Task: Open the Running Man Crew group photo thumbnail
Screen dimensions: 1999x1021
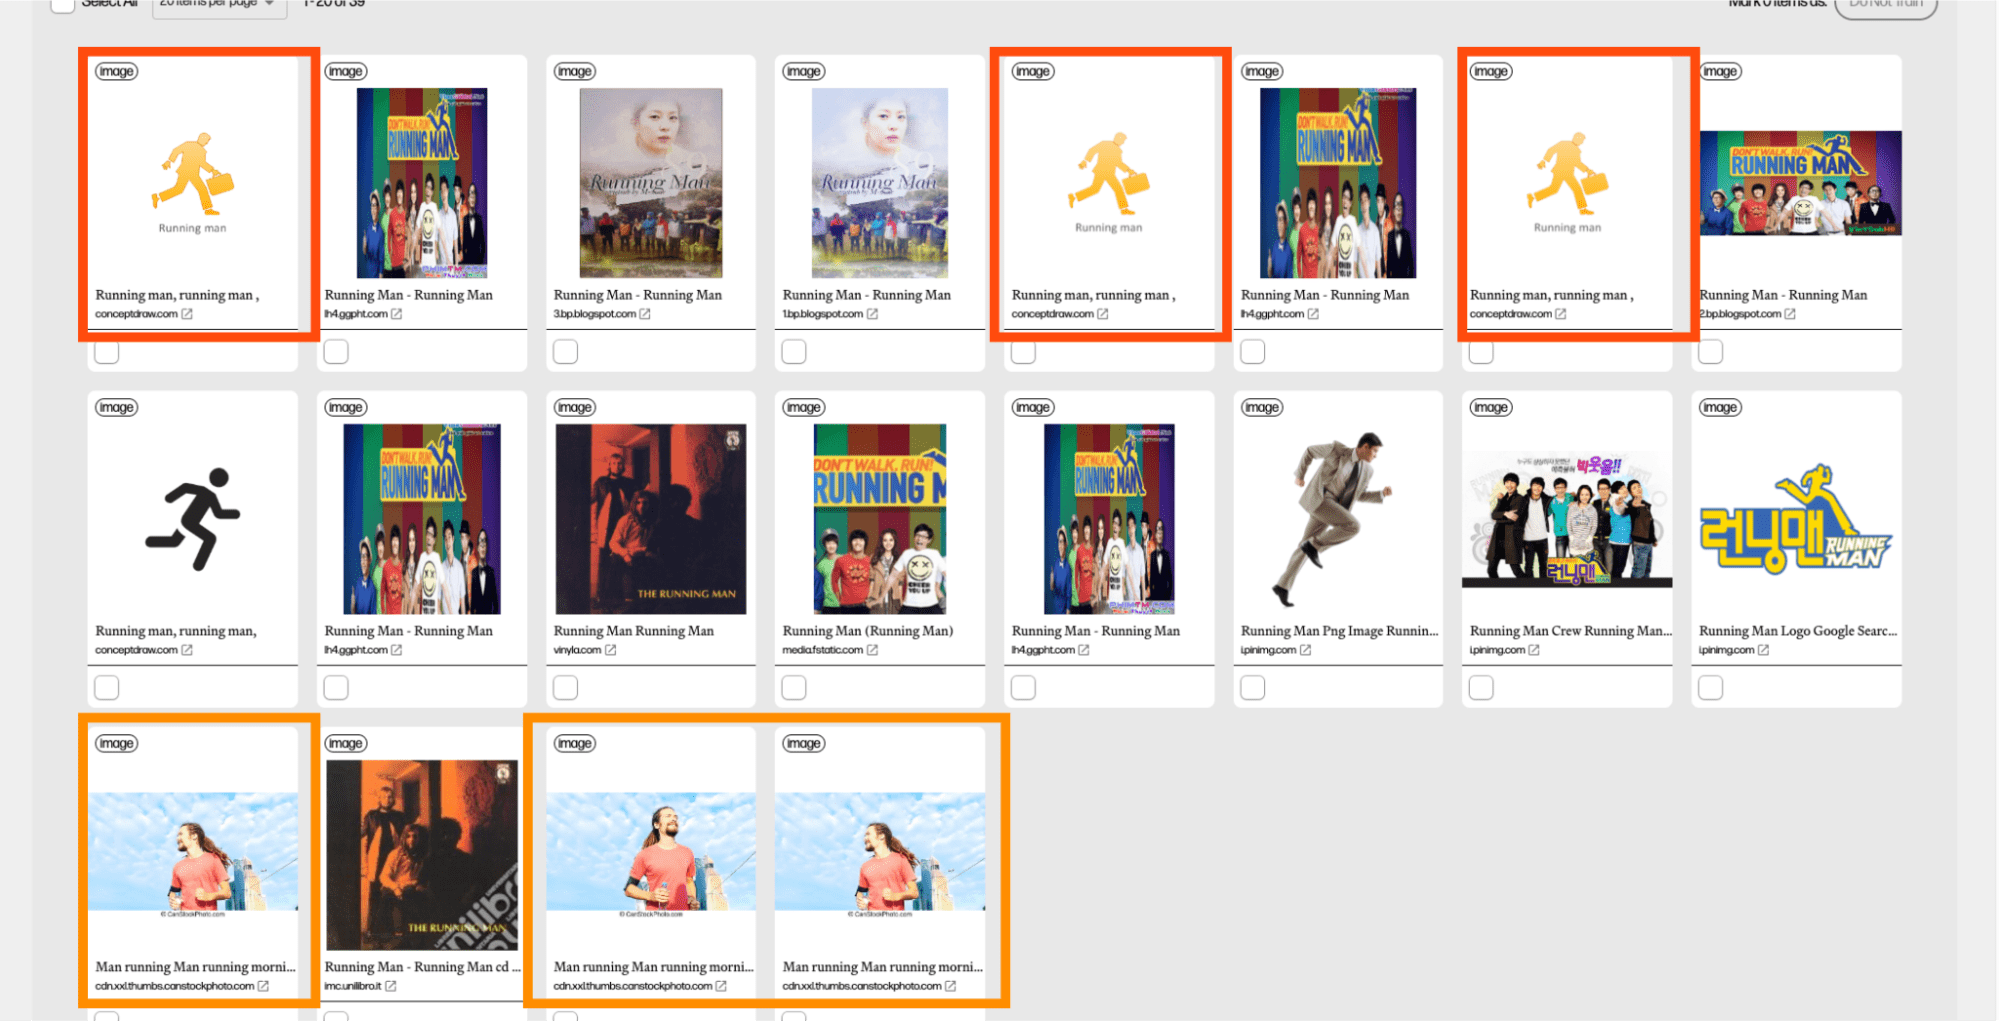Action: click(1567, 519)
